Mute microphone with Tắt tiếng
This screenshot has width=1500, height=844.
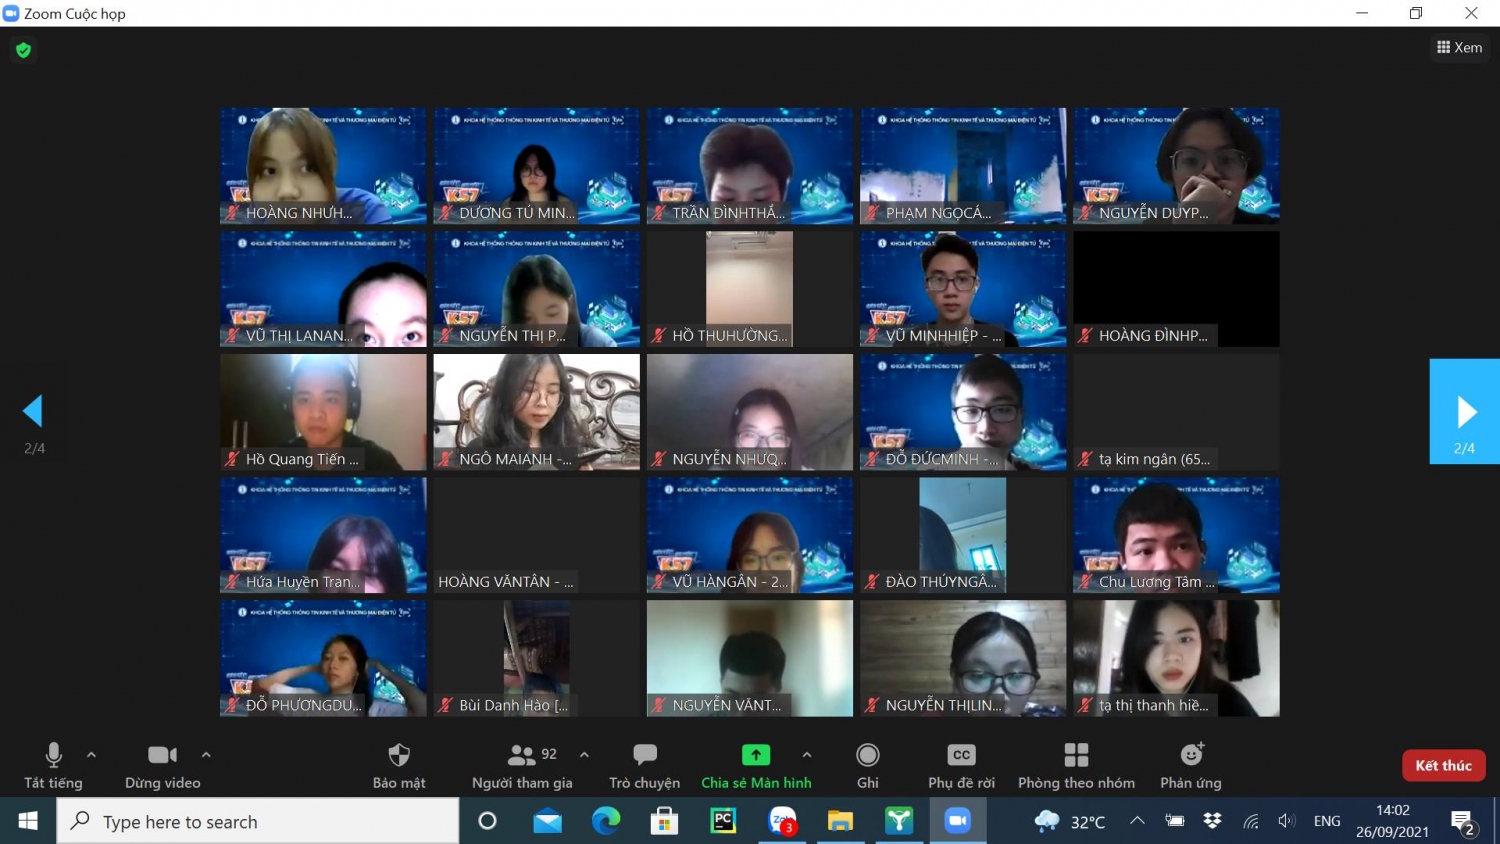pyautogui.click(x=54, y=756)
